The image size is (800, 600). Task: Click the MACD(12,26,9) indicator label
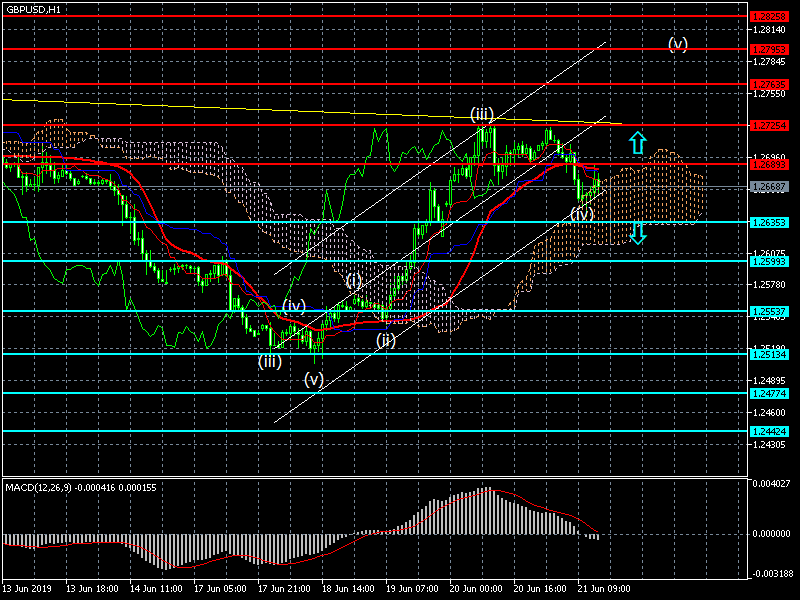[x=39, y=488]
